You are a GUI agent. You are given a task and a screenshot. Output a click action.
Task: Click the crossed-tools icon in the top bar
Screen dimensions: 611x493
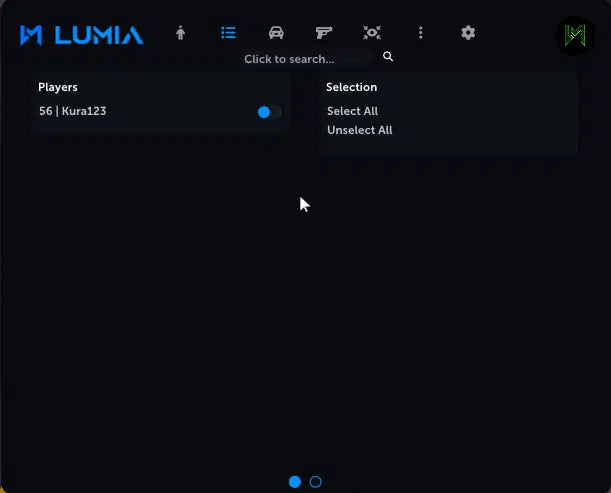372,33
